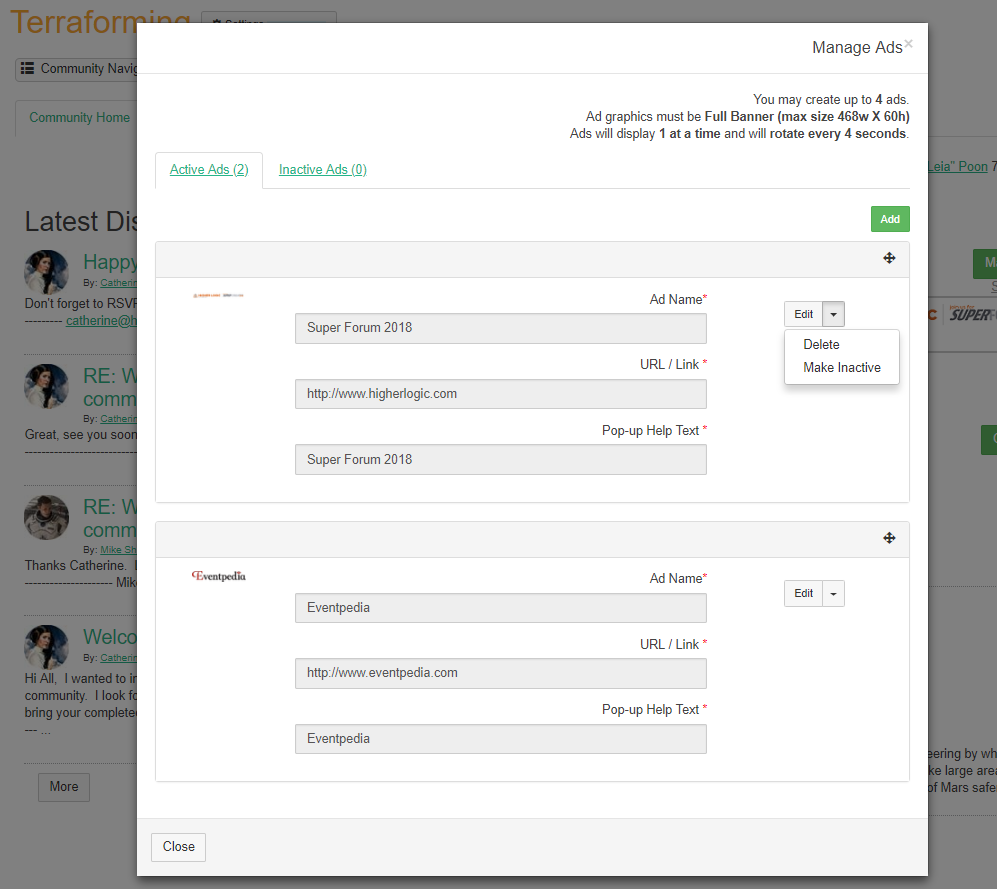Screen dimensions: 997x889
Task: Click the Eventpedia logo thumbnail
Action: click(x=219, y=576)
